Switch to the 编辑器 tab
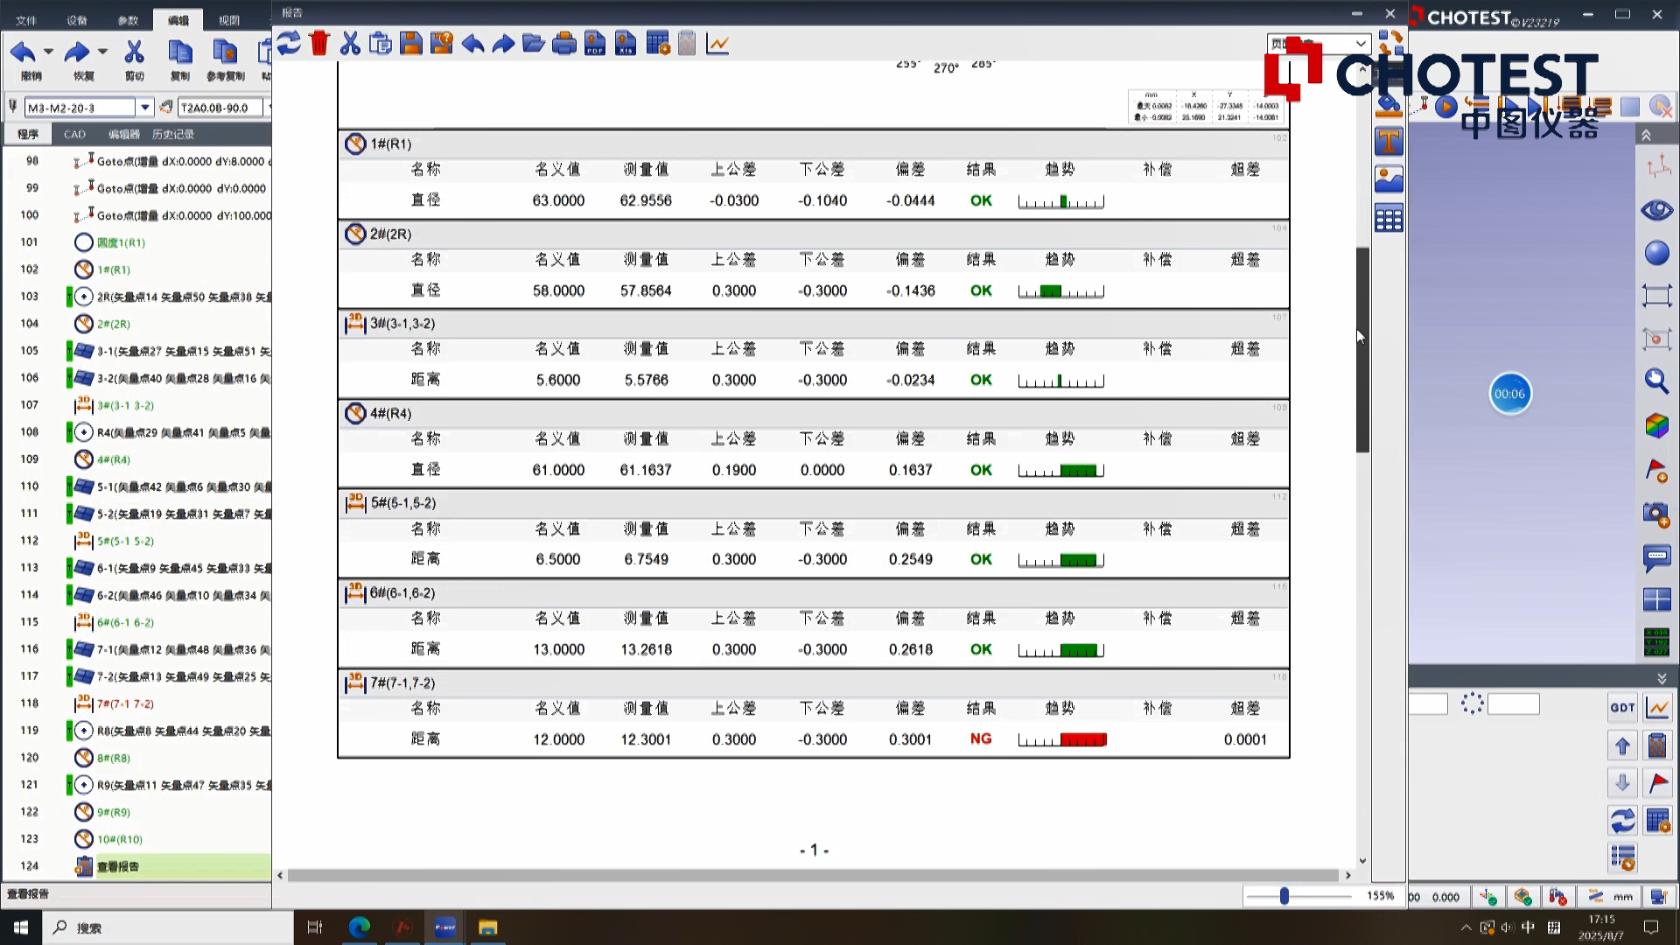The height and width of the screenshot is (945, 1680). pos(124,134)
